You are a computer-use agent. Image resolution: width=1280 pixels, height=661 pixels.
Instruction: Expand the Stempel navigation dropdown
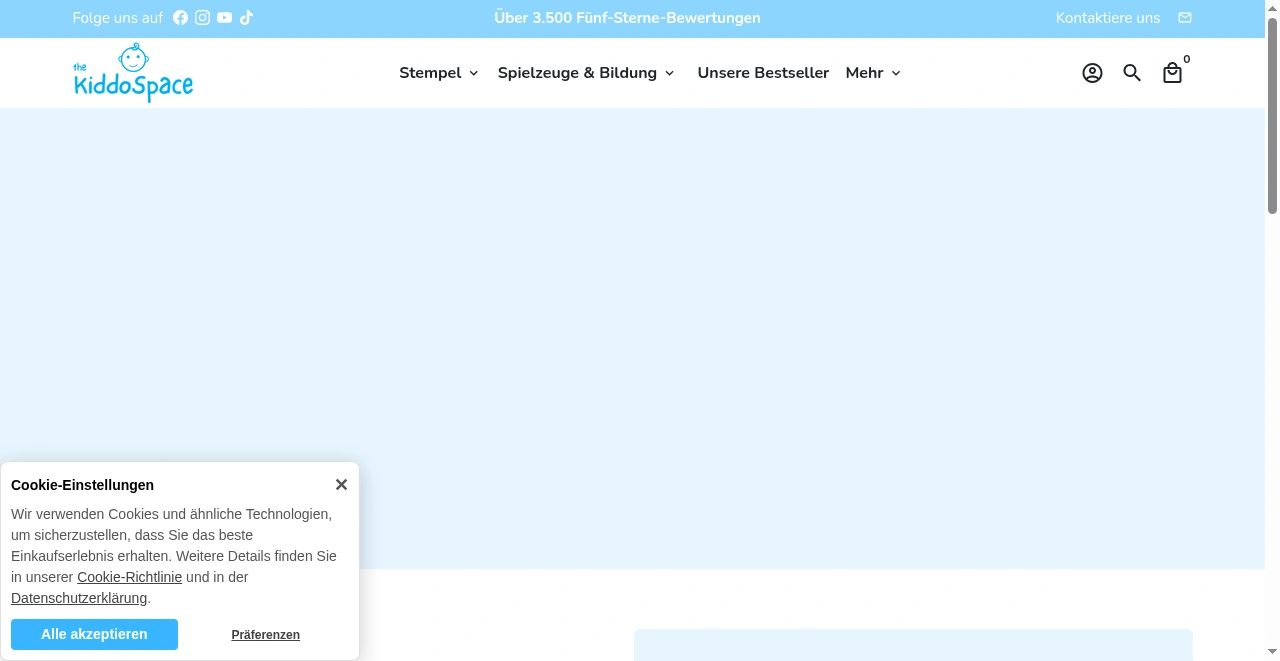[438, 72]
